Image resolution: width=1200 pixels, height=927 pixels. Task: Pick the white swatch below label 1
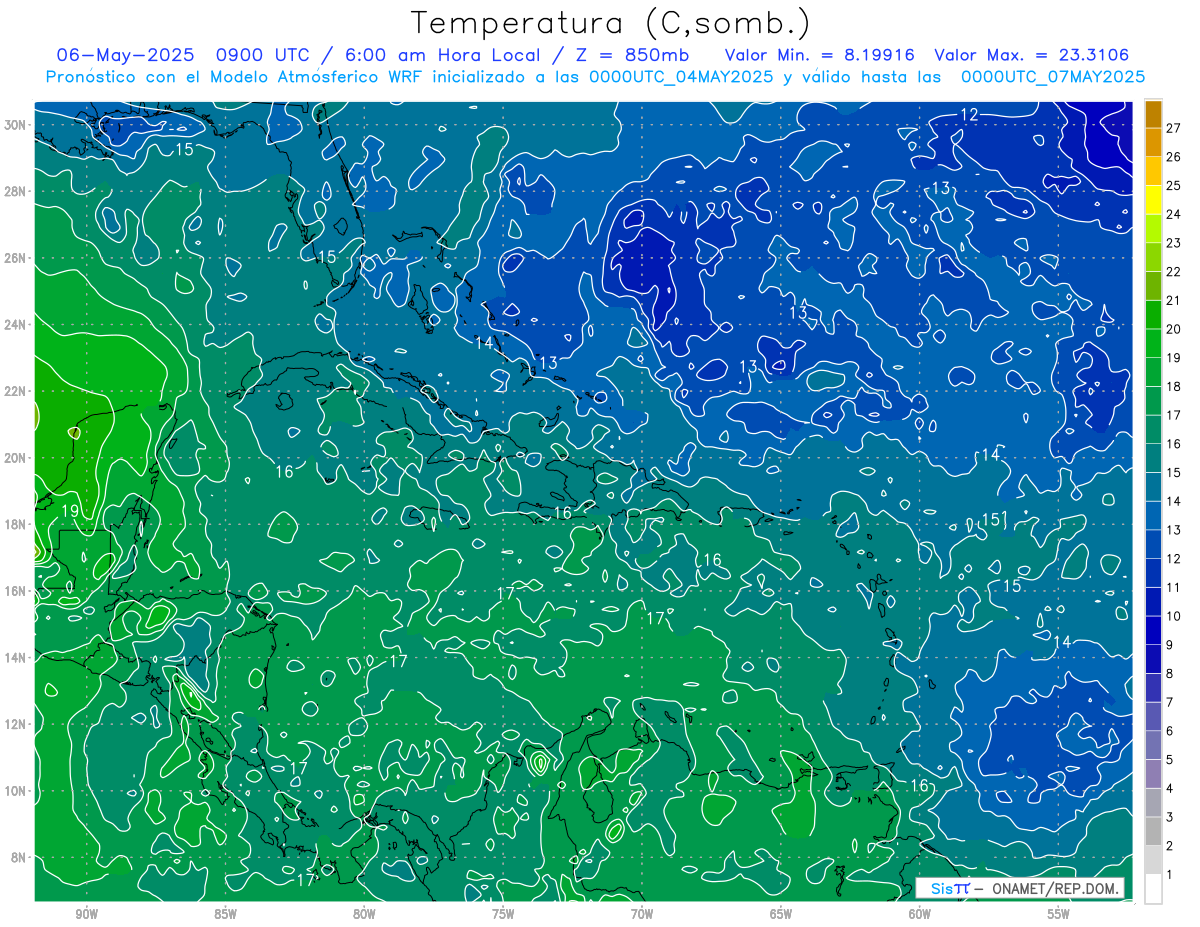1153,889
